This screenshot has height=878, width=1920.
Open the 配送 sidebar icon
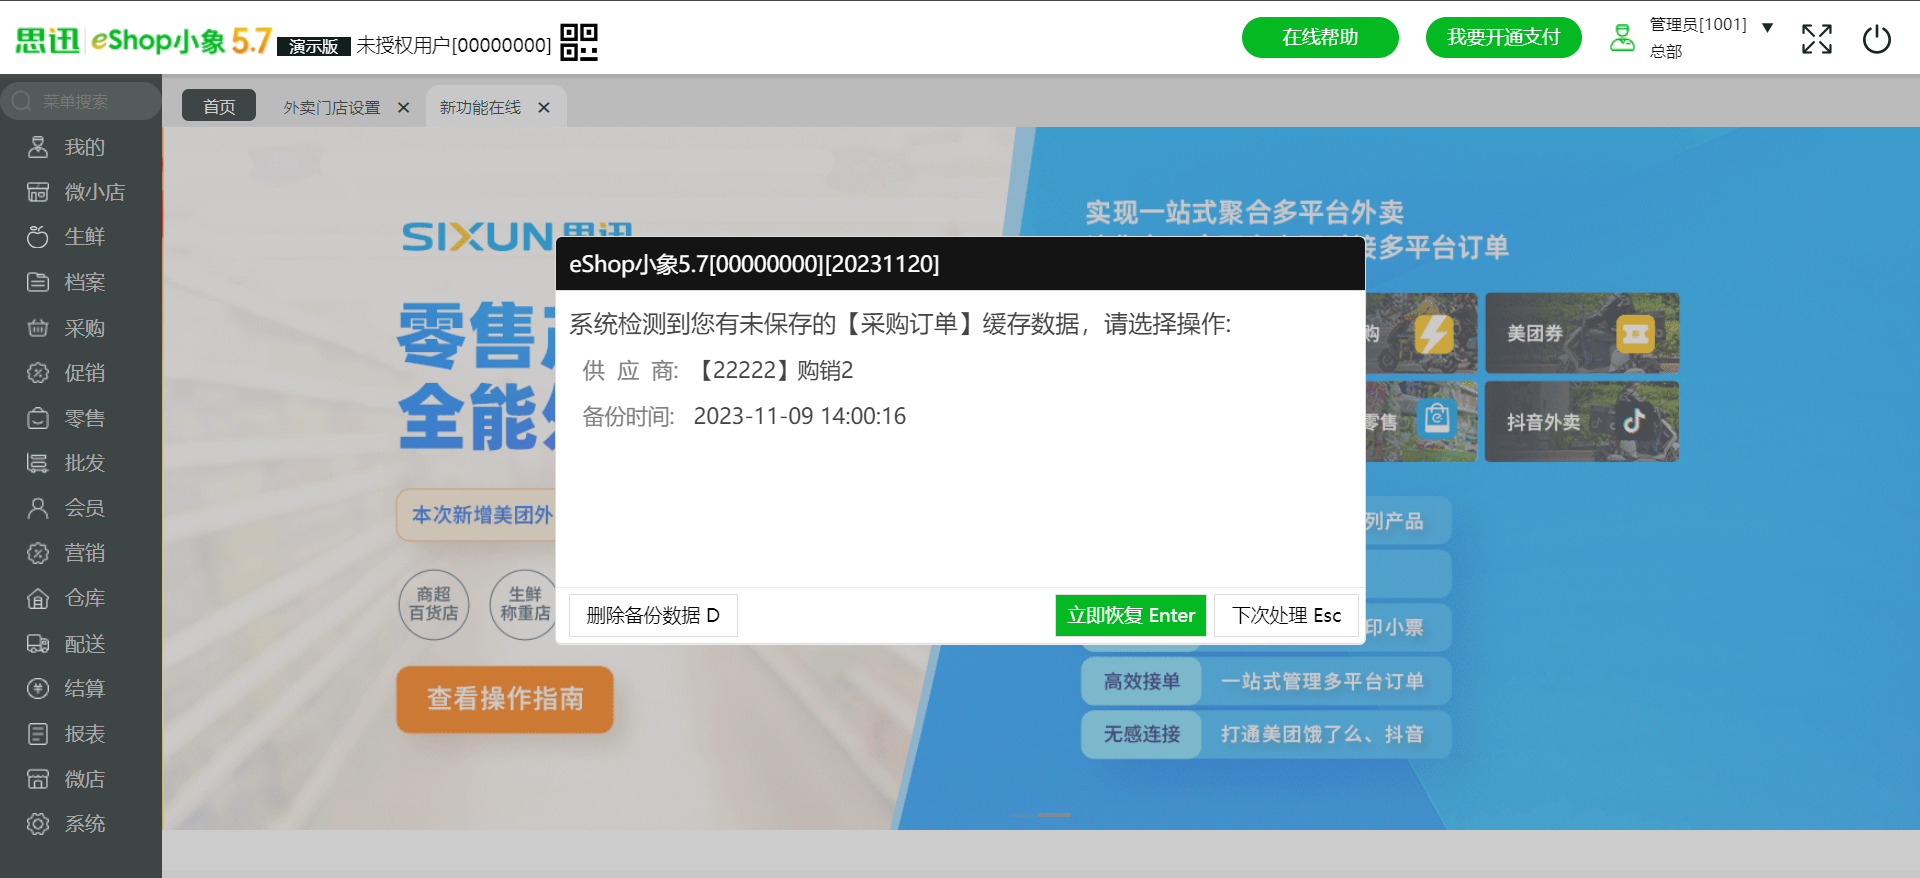[38, 644]
